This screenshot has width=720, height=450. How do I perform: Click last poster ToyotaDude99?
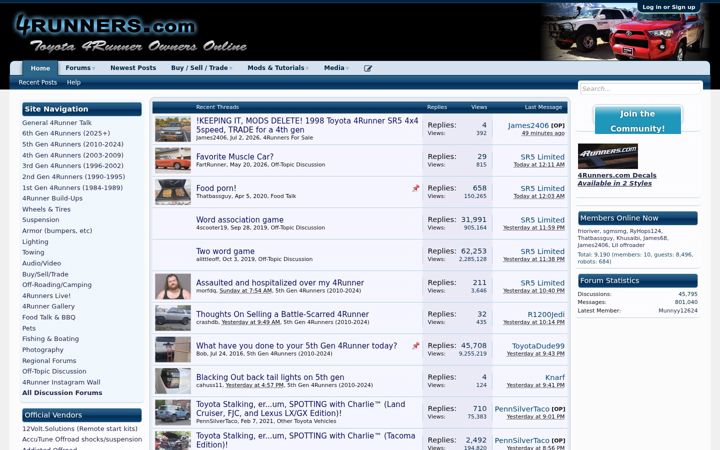(x=538, y=346)
